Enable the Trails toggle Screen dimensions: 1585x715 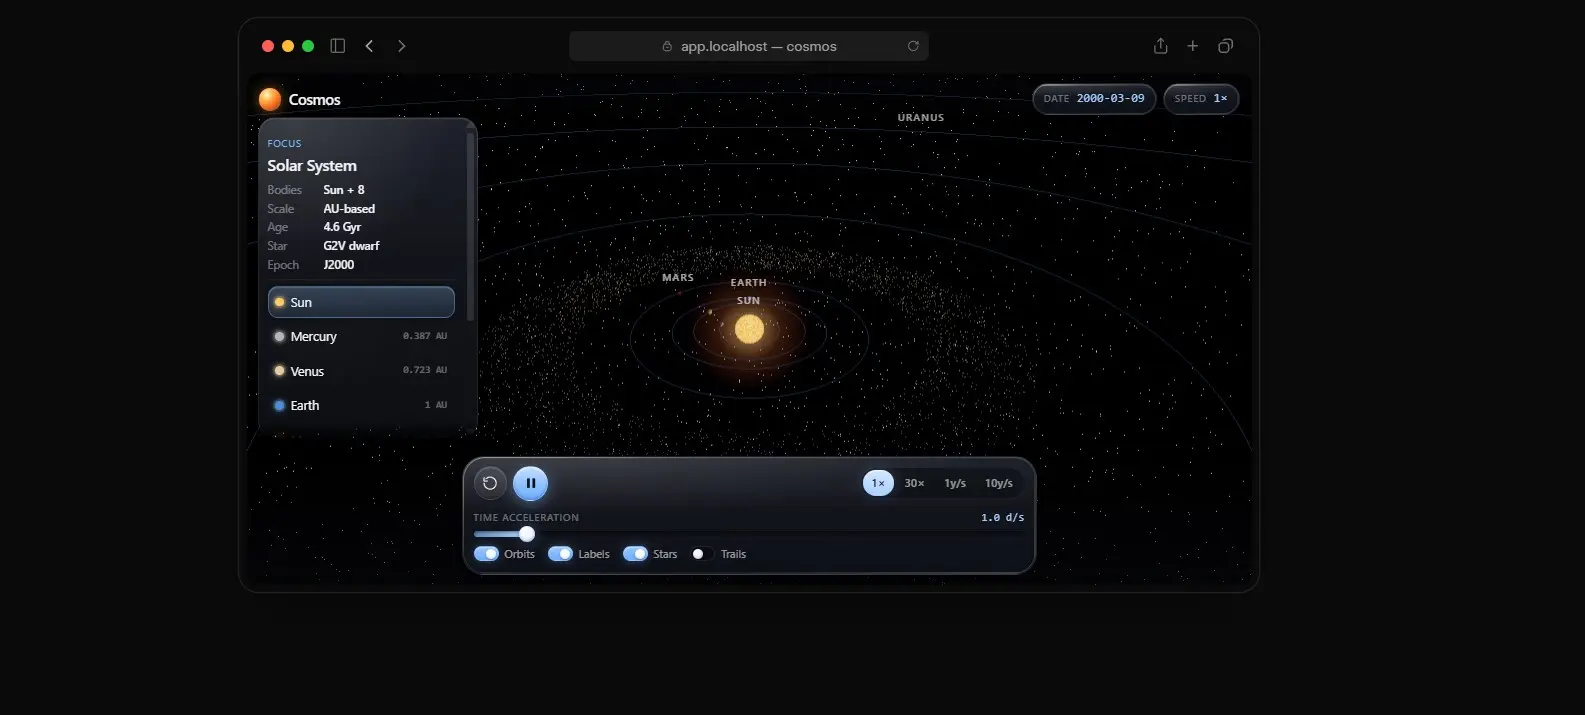coord(702,554)
